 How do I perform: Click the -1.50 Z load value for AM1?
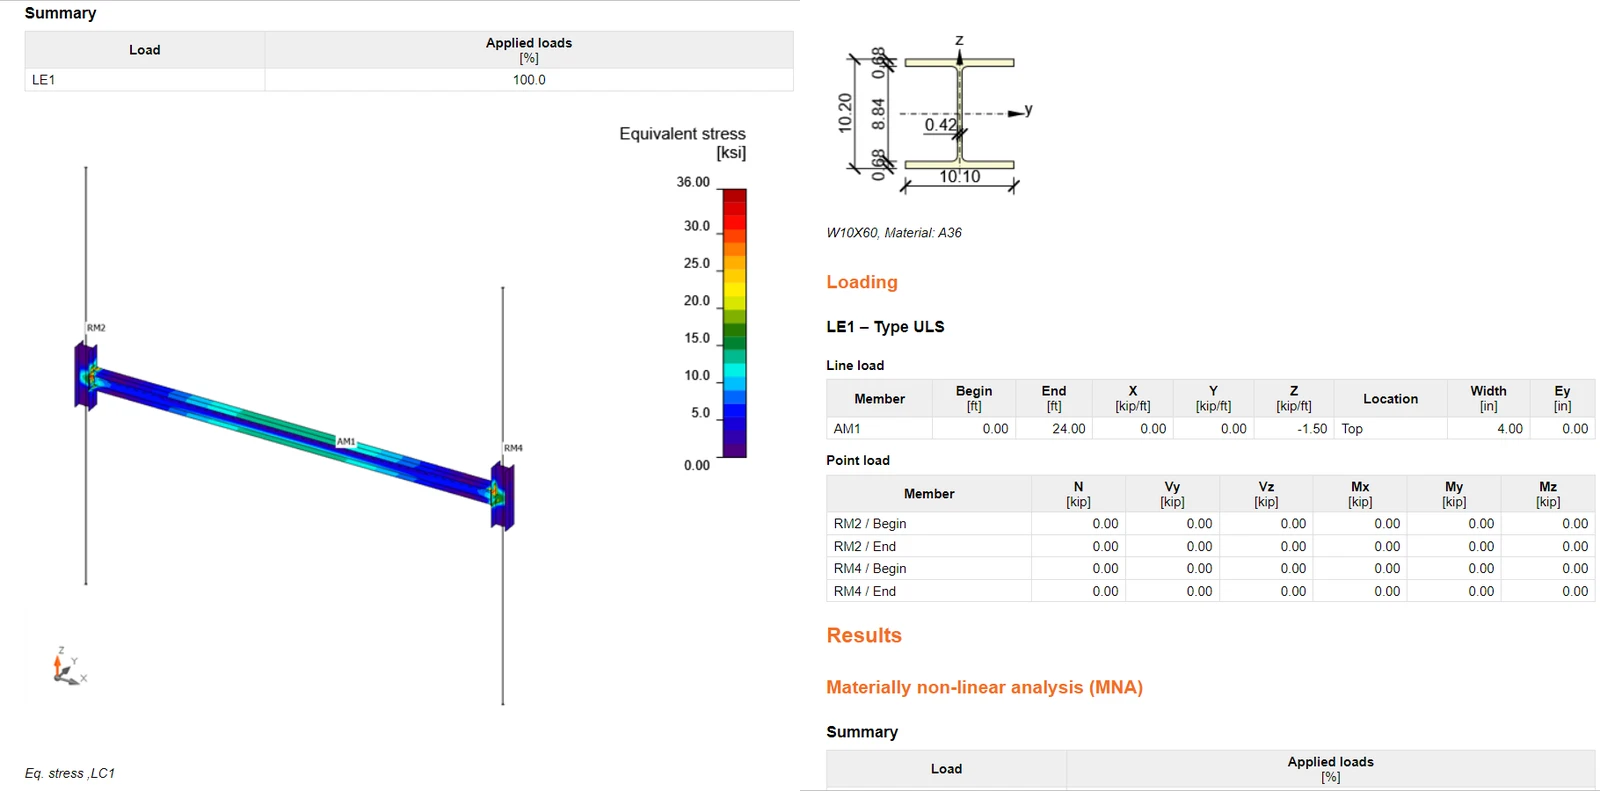point(1312,428)
